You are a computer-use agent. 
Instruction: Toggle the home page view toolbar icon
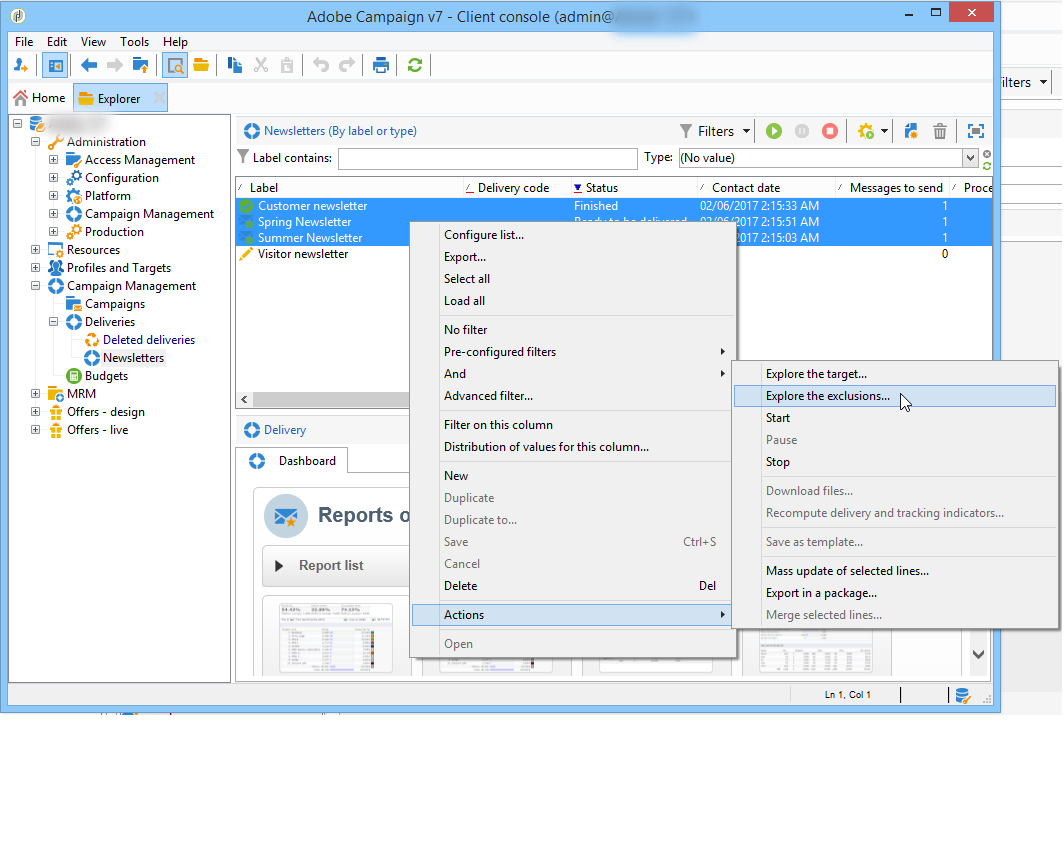click(55, 66)
